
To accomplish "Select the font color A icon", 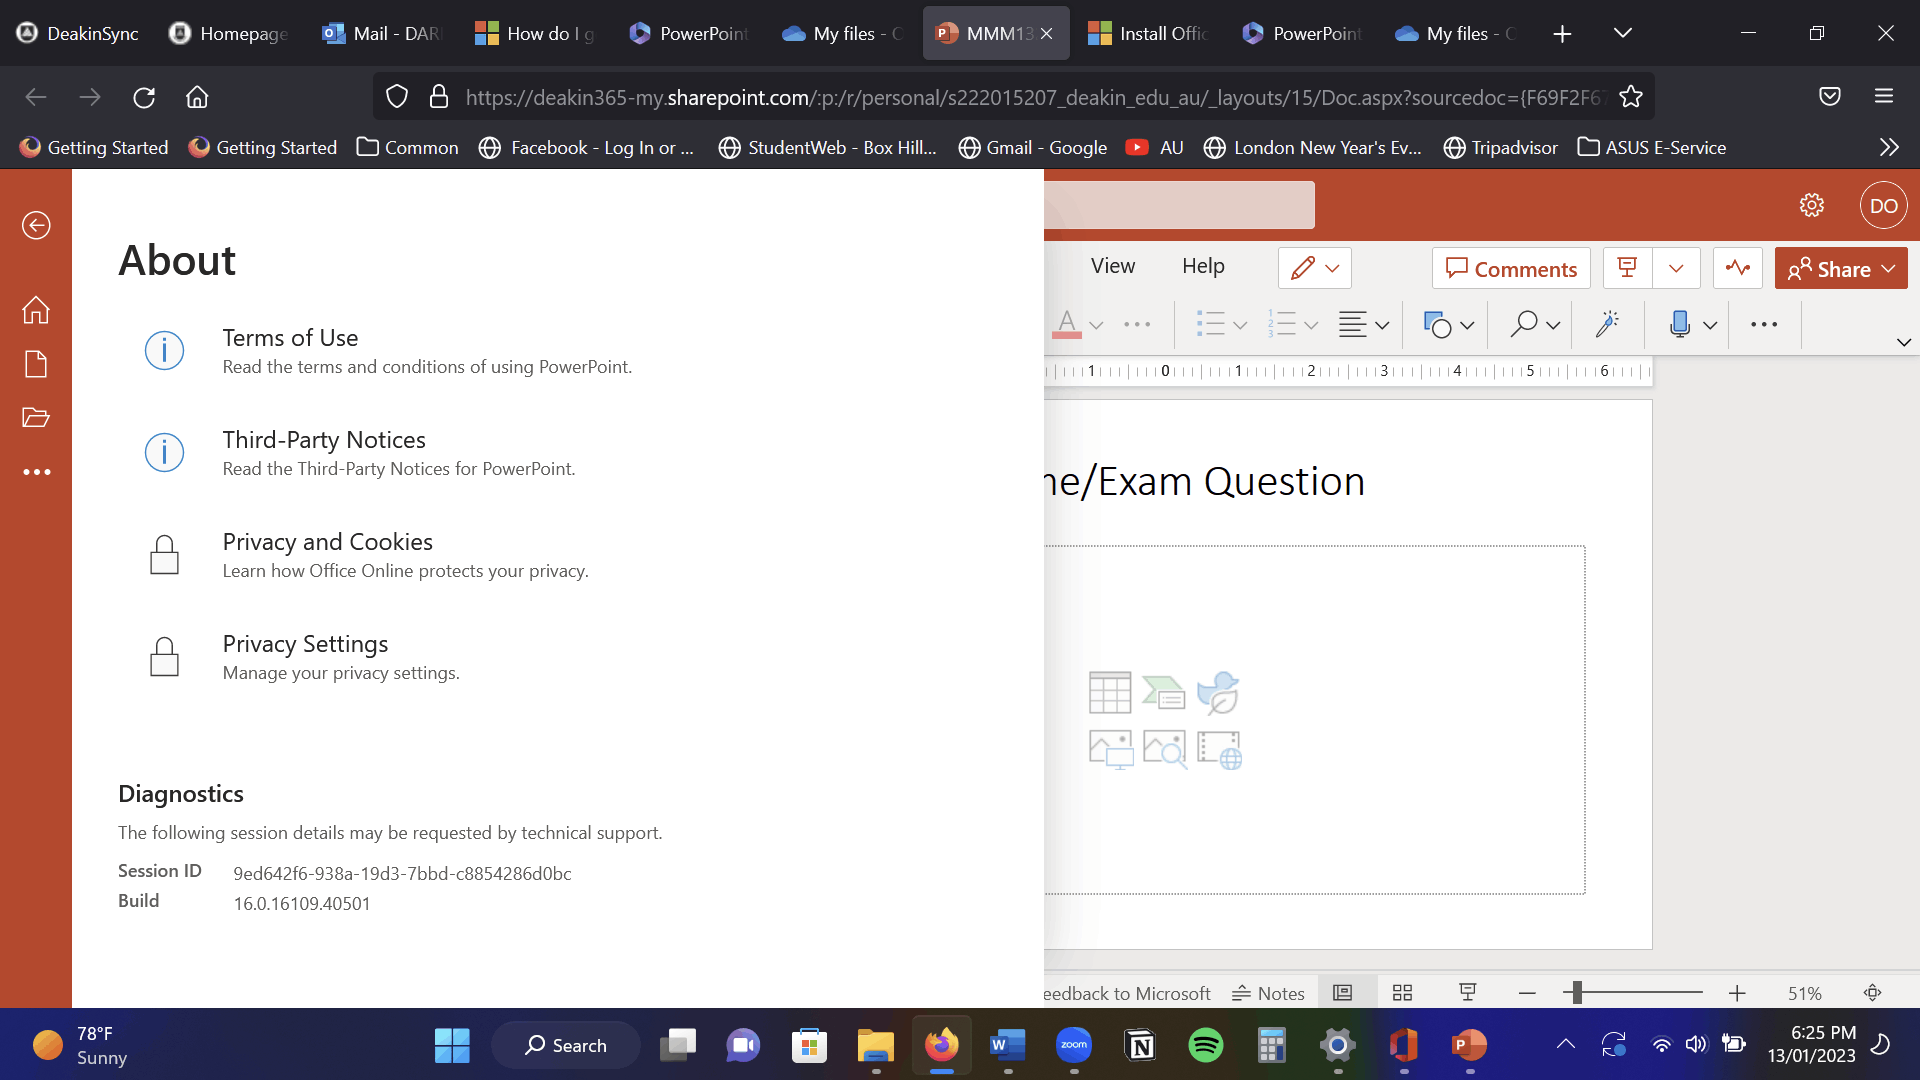I will pos(1067,324).
